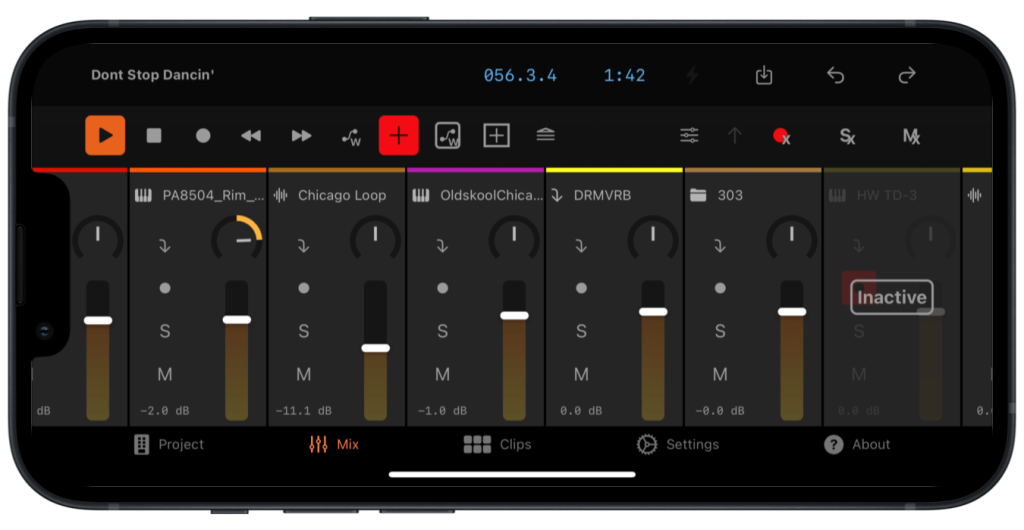Click the Chicago Loop volume fader handle
Screen dimensions: 1024x530
(x=375, y=348)
